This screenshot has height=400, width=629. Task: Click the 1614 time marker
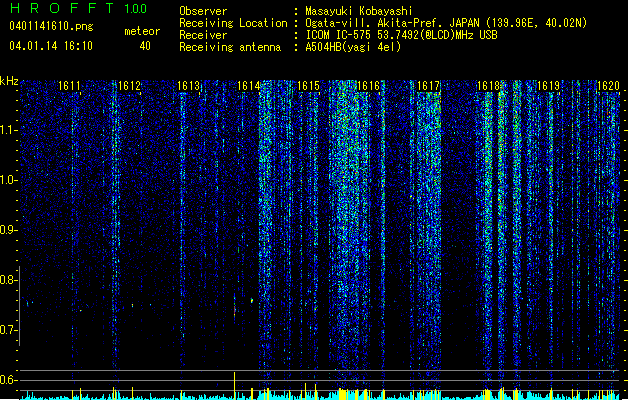(x=249, y=86)
